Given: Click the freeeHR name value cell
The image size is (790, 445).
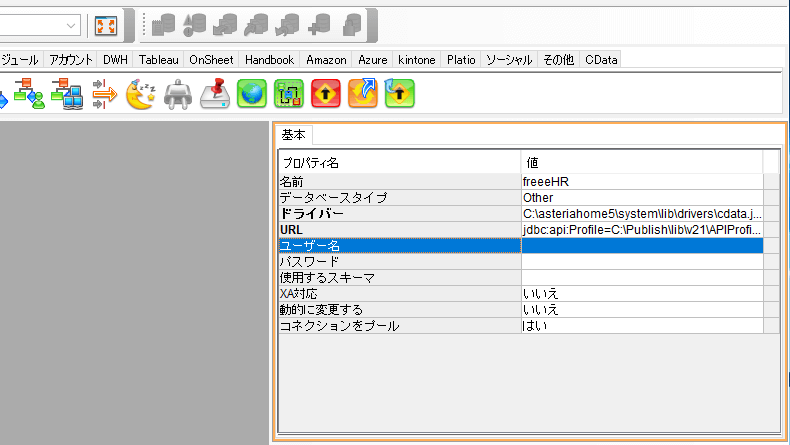Looking at the screenshot, I should [x=642, y=181].
